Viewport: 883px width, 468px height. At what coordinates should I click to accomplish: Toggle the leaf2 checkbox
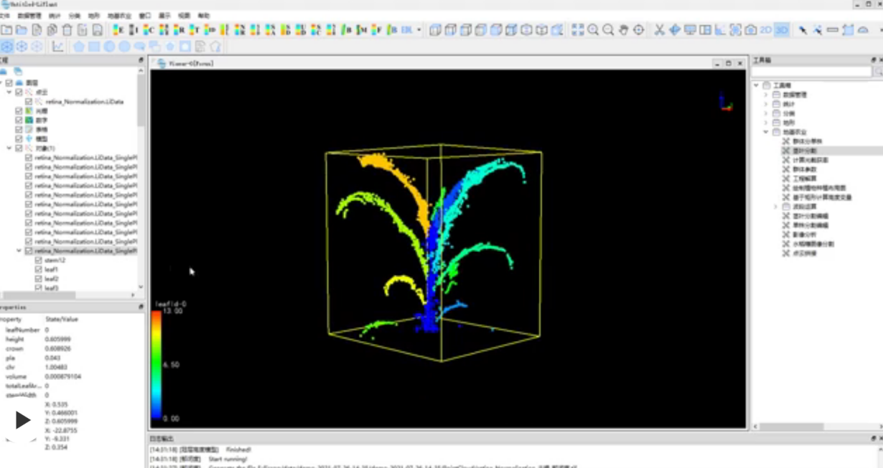pos(38,279)
